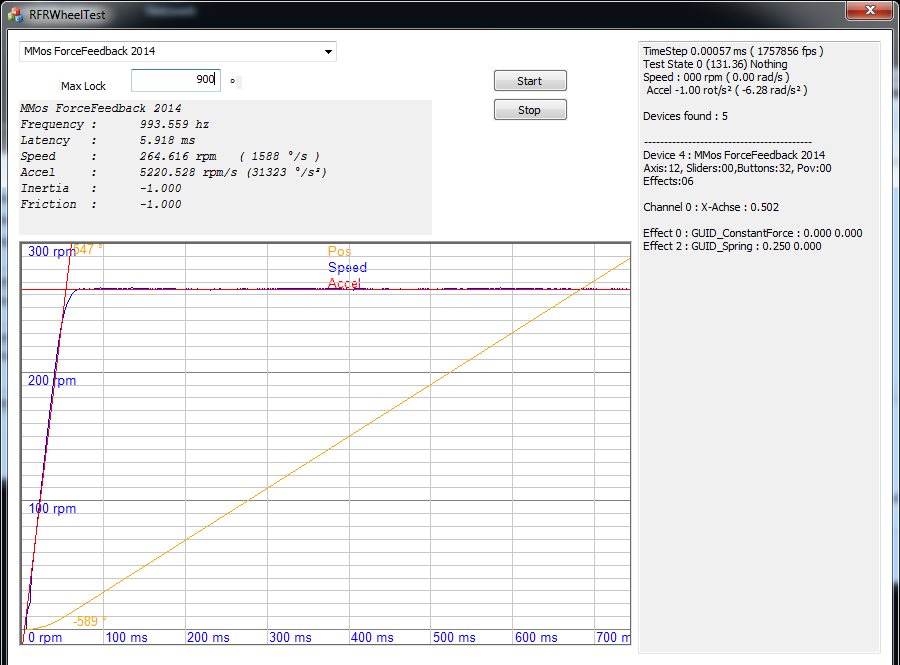The image size is (900, 665).
Task: Click the 200 rpm axis label
Action: pos(52,381)
